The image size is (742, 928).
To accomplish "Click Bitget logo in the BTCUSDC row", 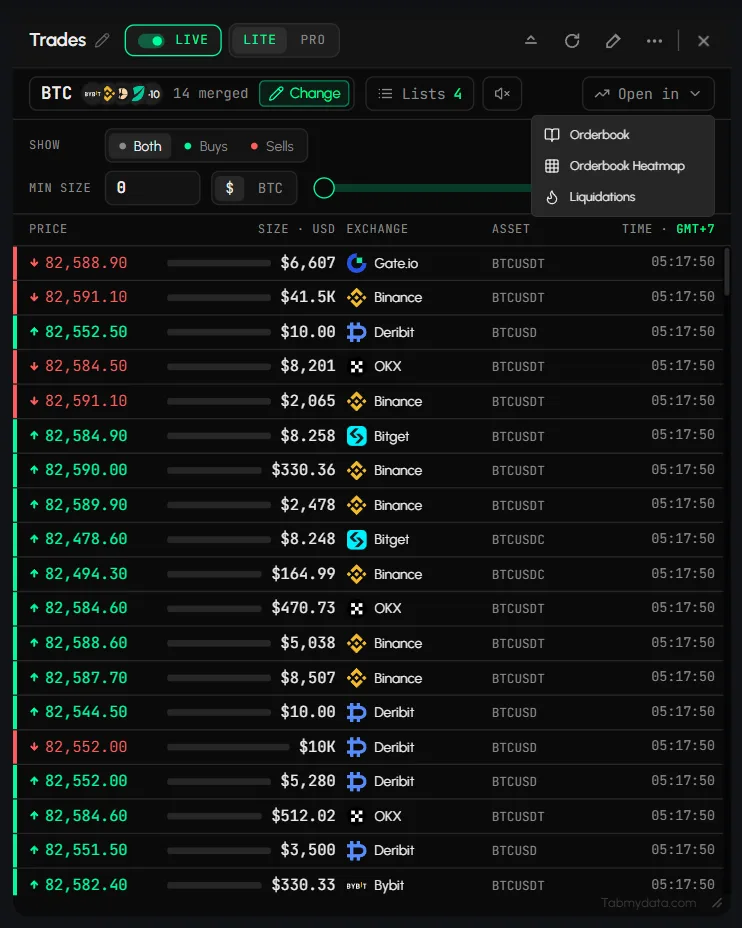I will point(356,539).
